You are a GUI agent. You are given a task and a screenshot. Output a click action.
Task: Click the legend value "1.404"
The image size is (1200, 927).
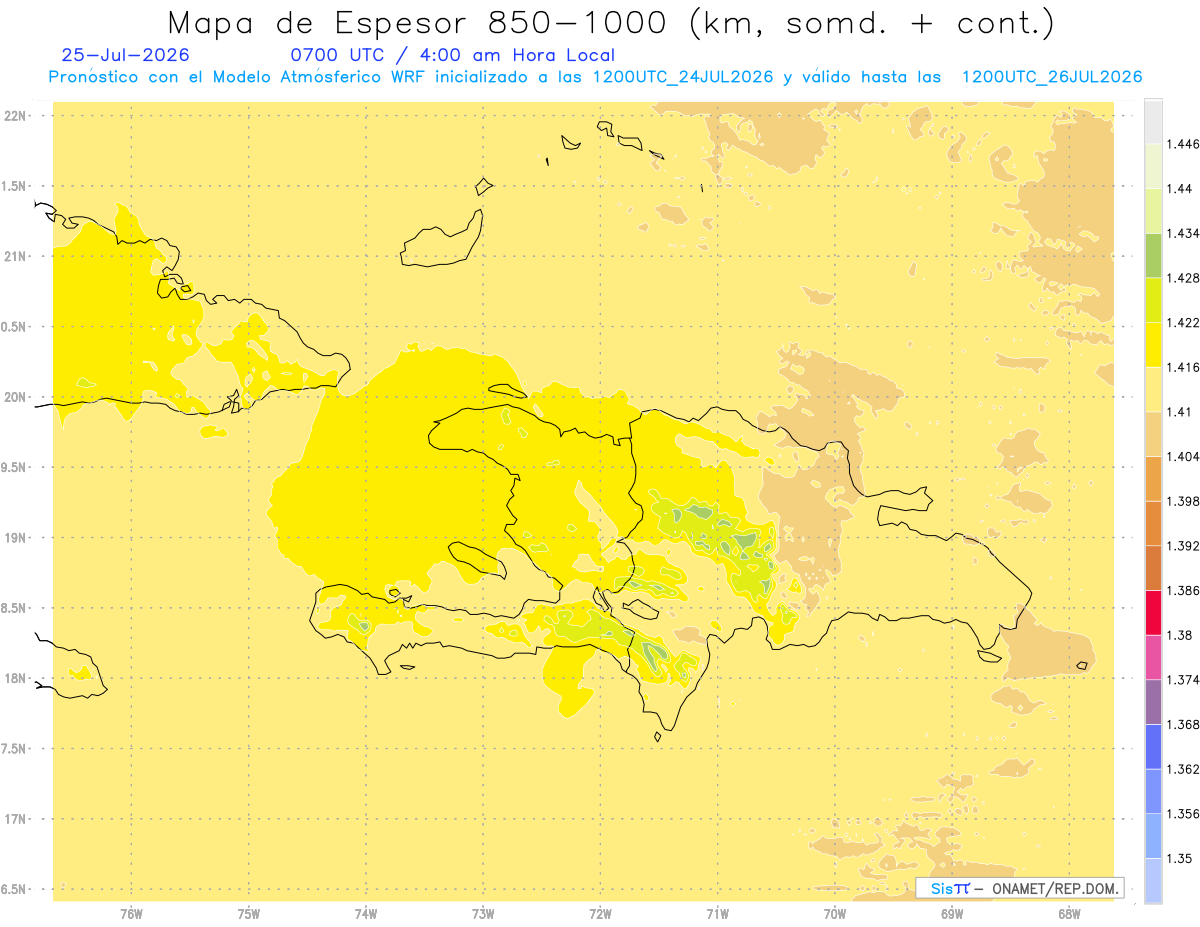tap(1183, 456)
